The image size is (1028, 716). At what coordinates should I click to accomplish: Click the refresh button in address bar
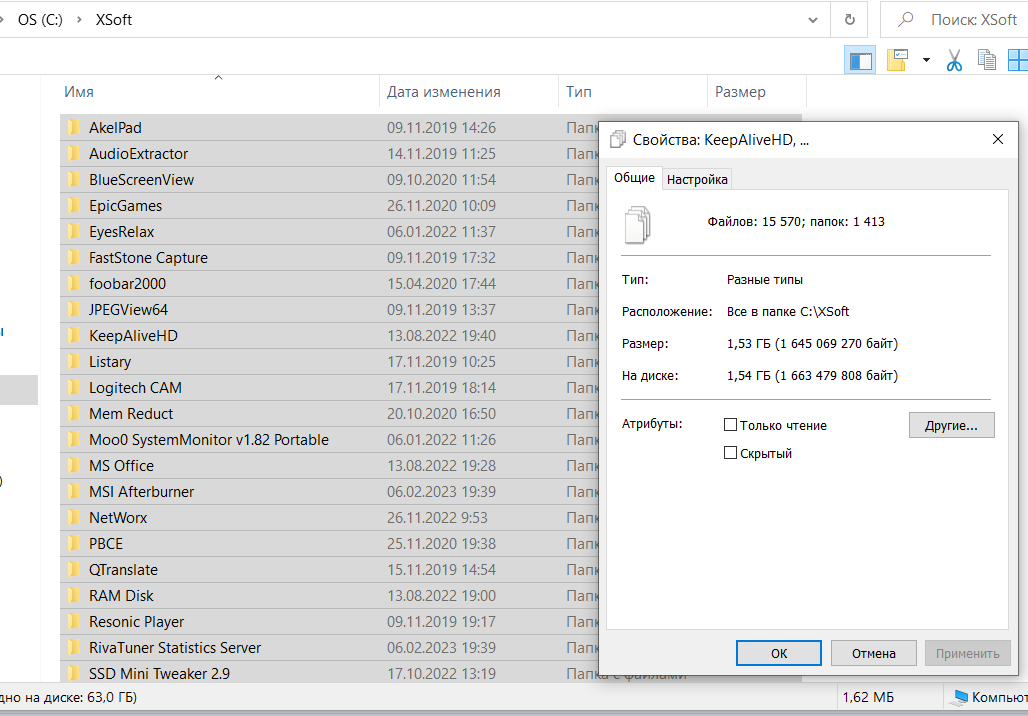click(850, 20)
